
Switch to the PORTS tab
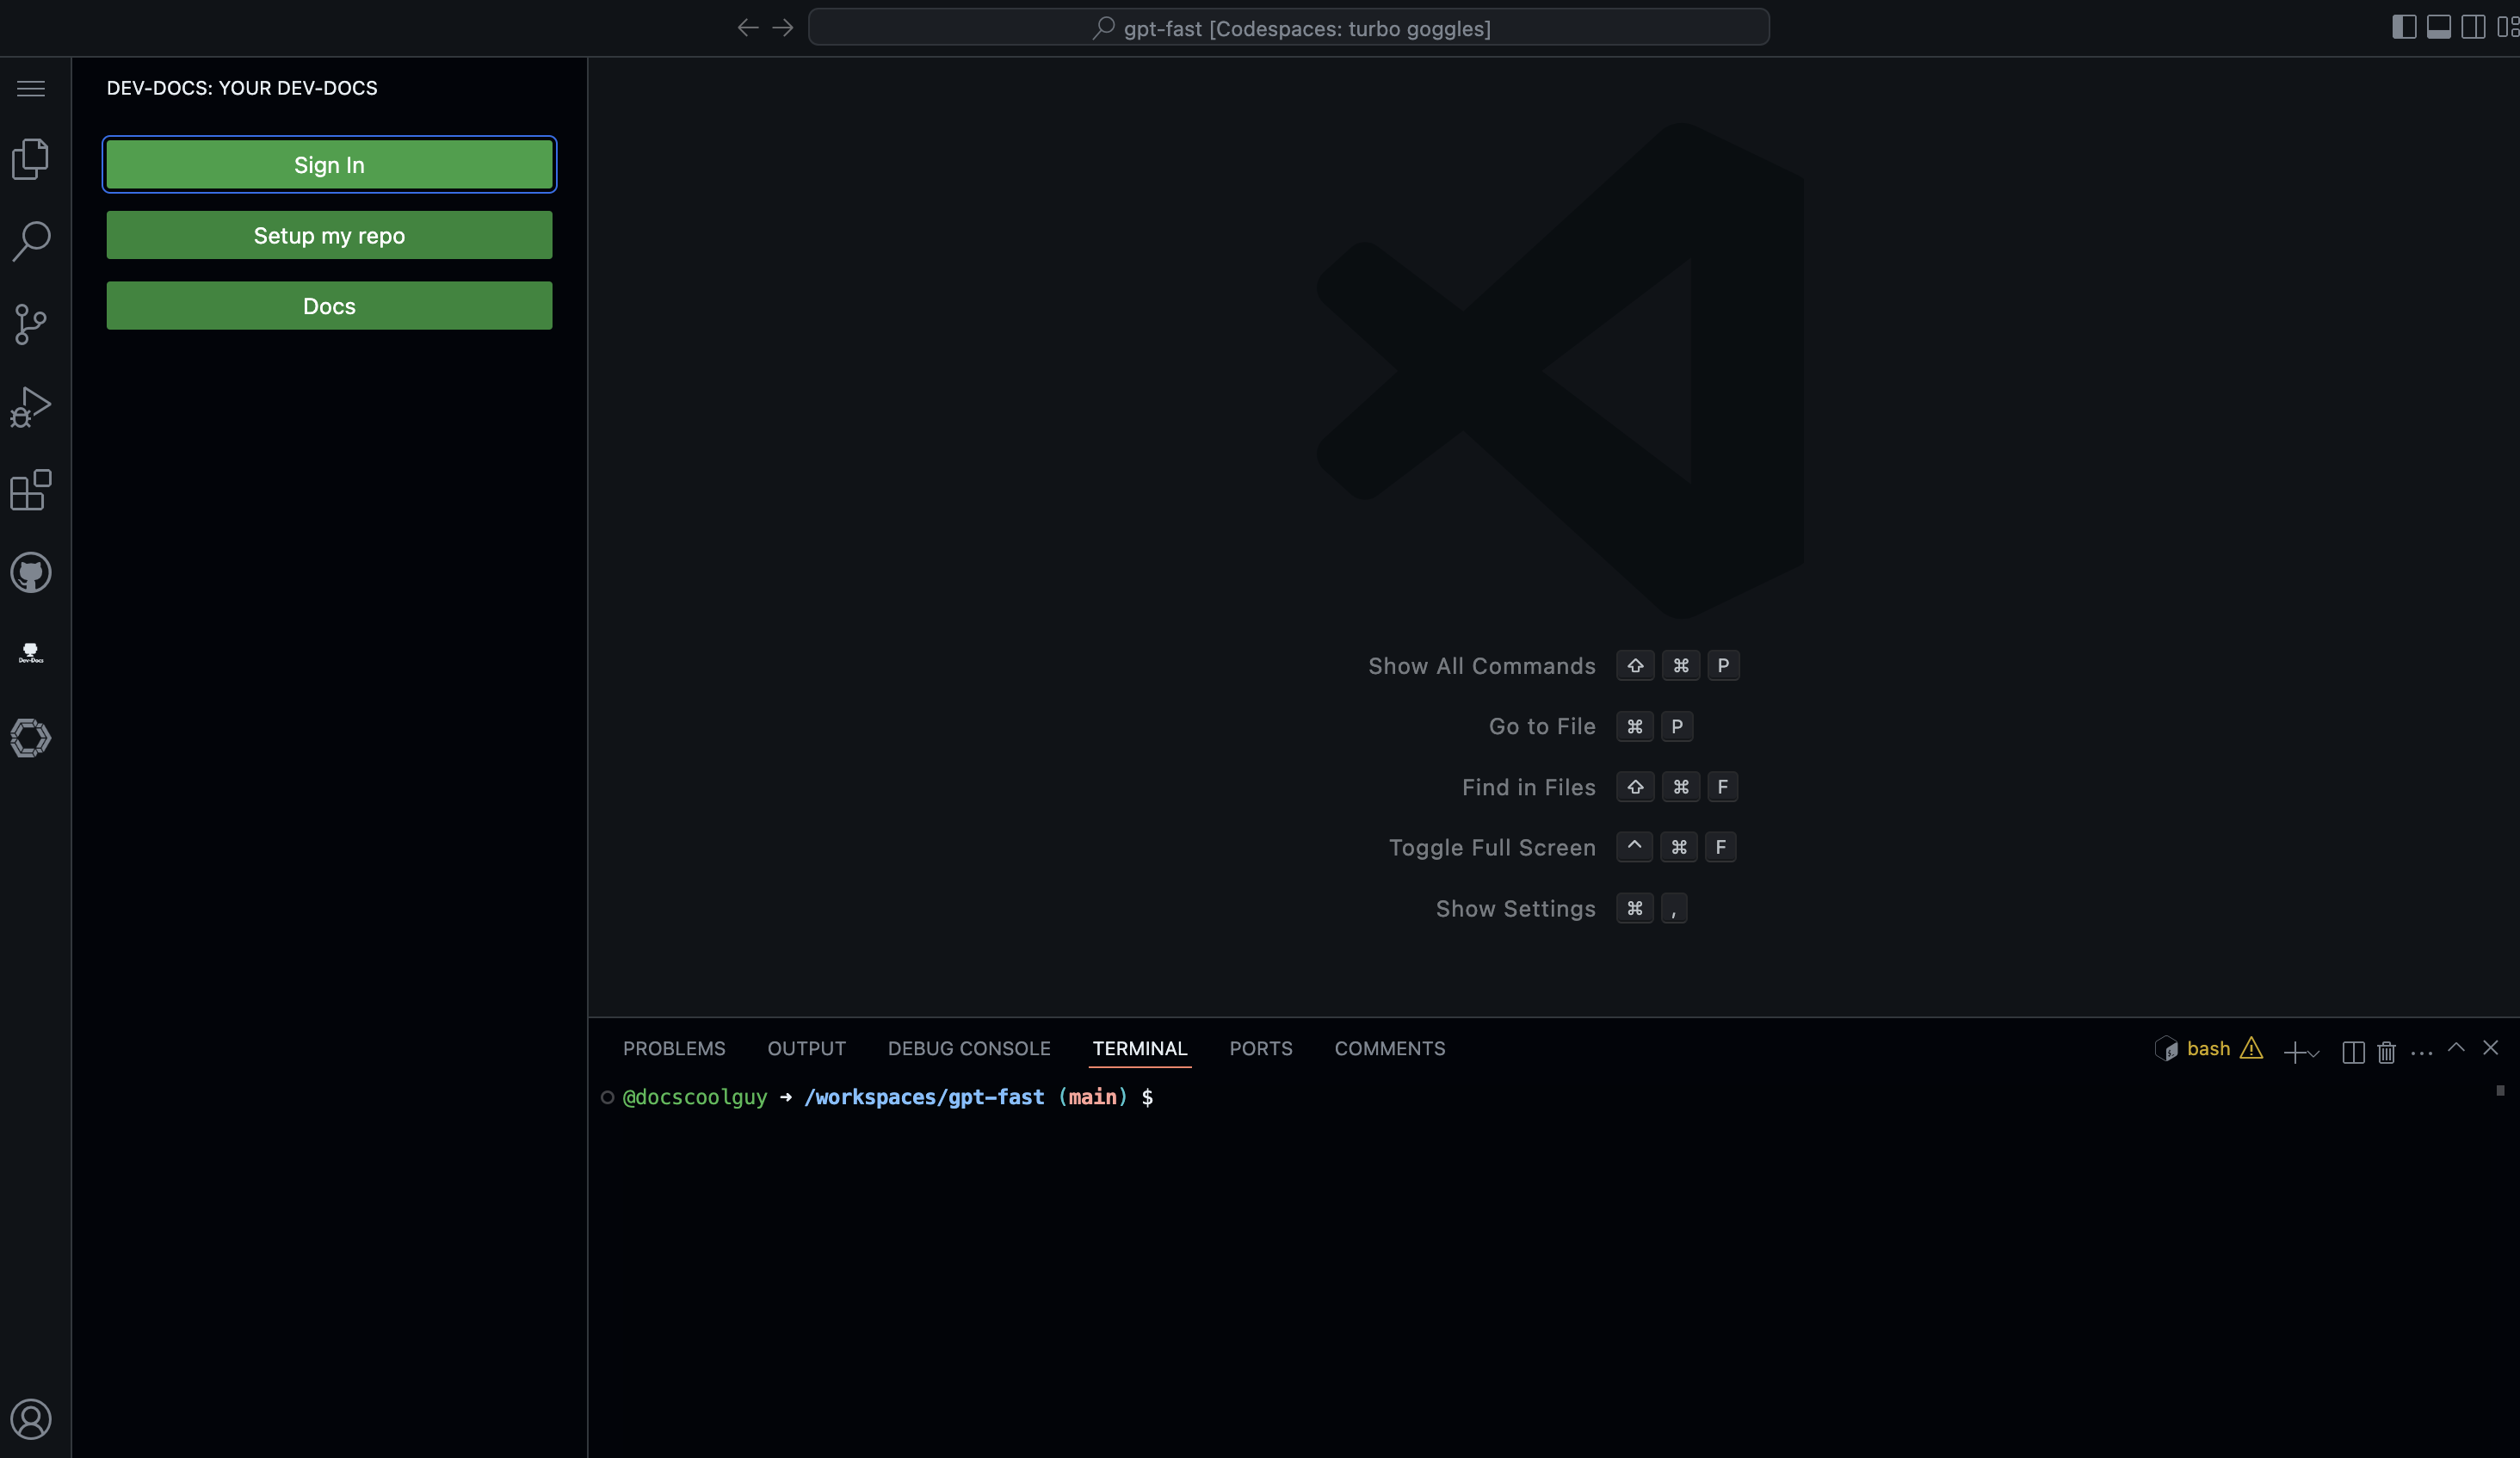click(x=1260, y=1048)
